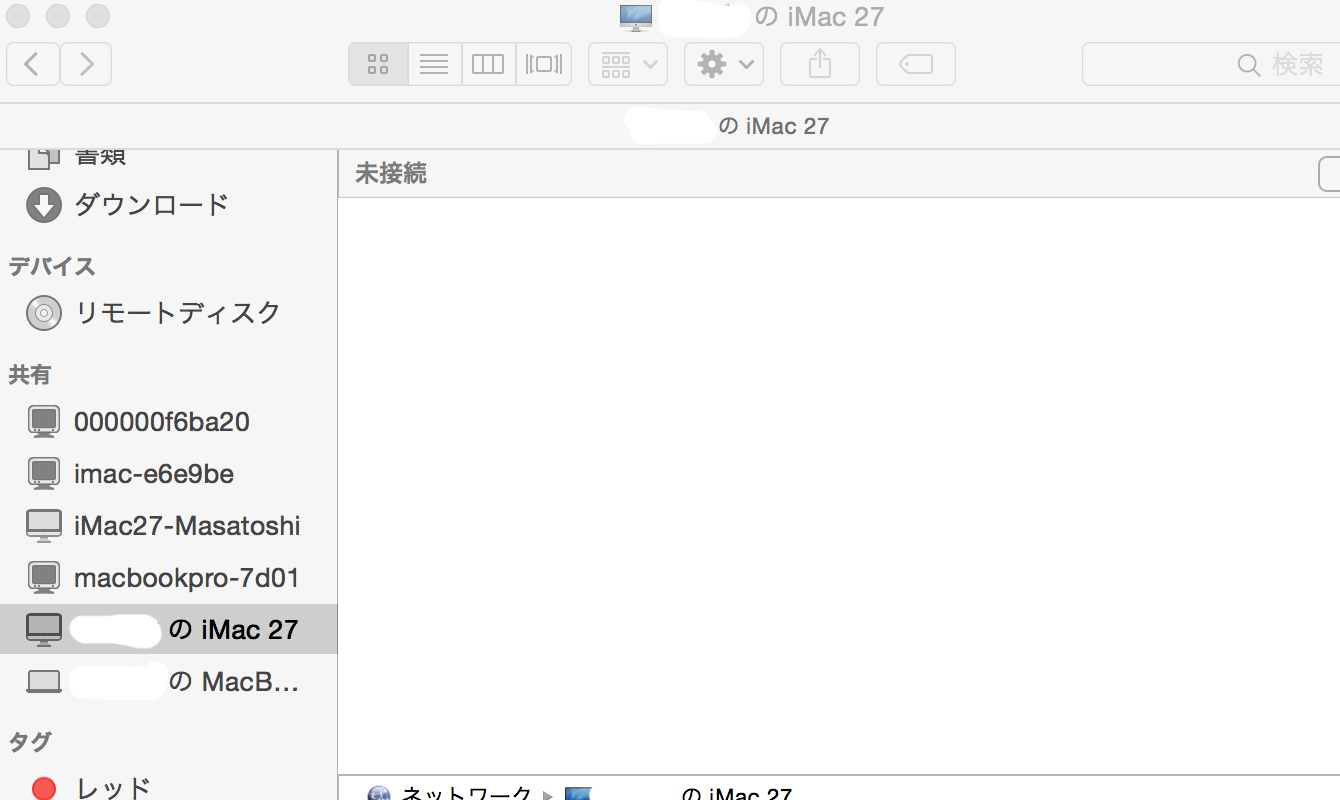
Task: Switch to list view
Action: tap(434, 64)
